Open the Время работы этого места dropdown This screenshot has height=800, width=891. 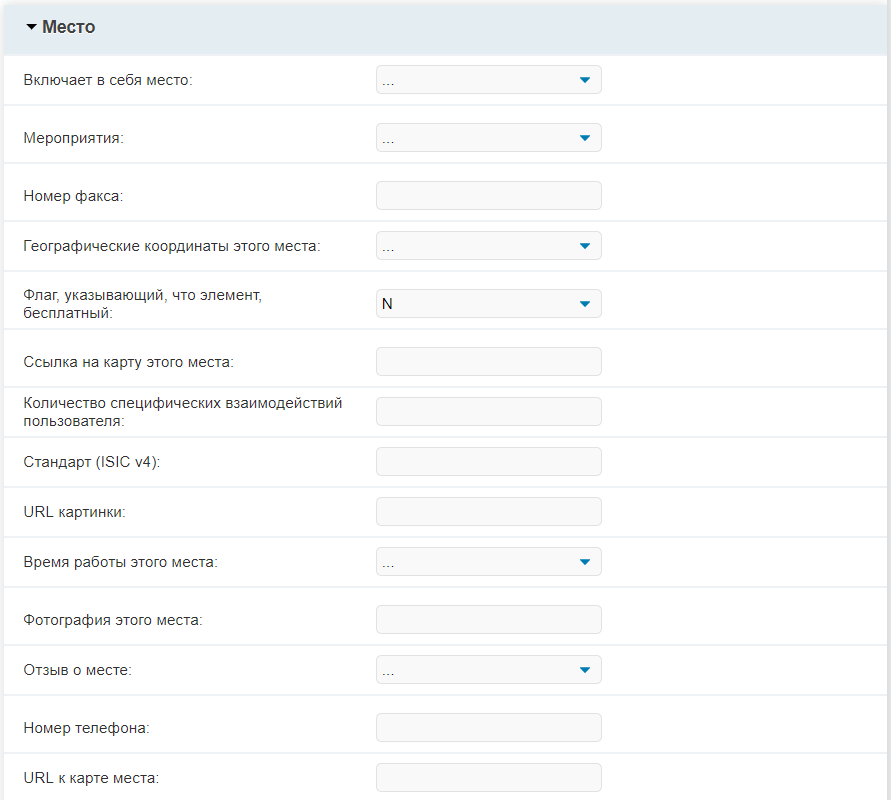(489, 561)
